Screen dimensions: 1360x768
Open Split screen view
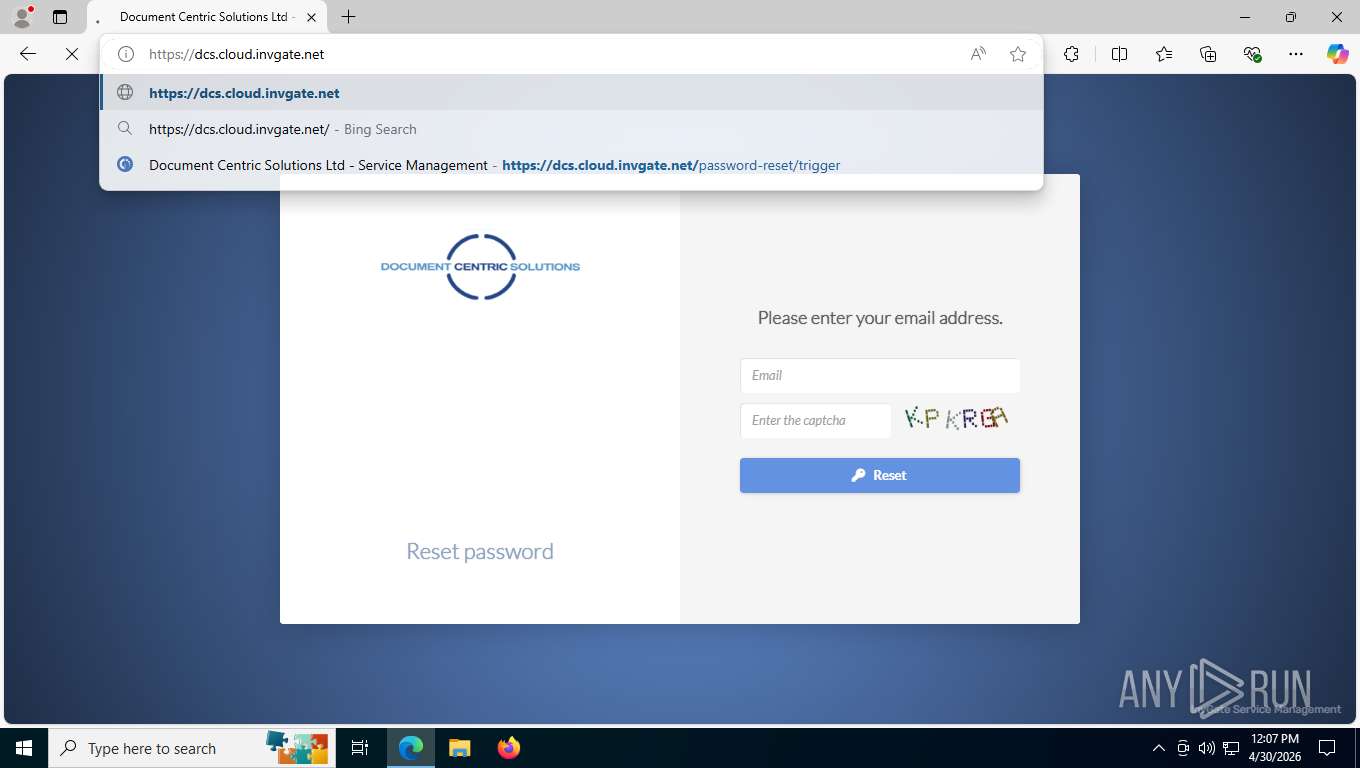1119,54
